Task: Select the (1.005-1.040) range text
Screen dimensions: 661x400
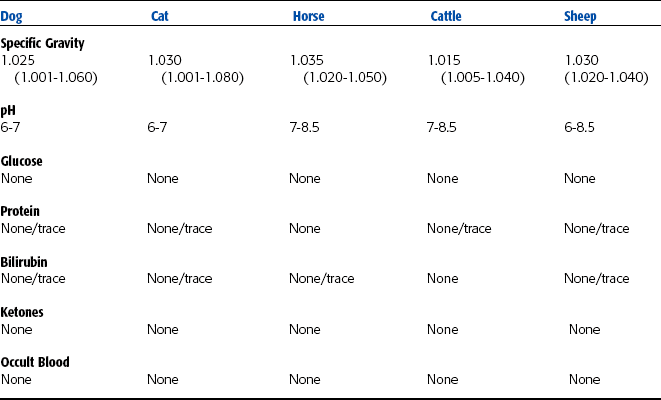Action: click(x=481, y=76)
